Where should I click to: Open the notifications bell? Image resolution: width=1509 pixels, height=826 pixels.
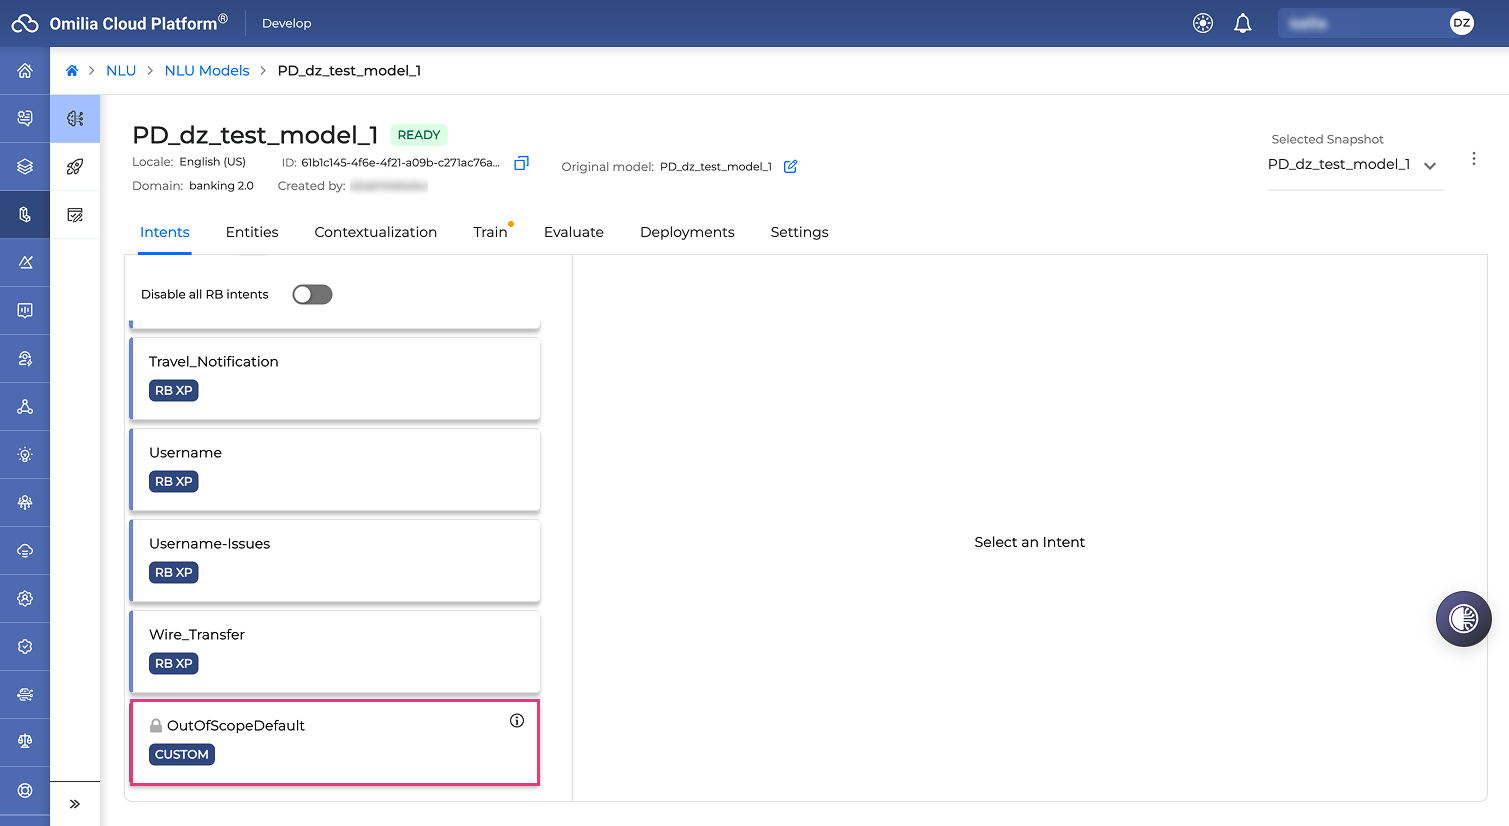point(1243,23)
